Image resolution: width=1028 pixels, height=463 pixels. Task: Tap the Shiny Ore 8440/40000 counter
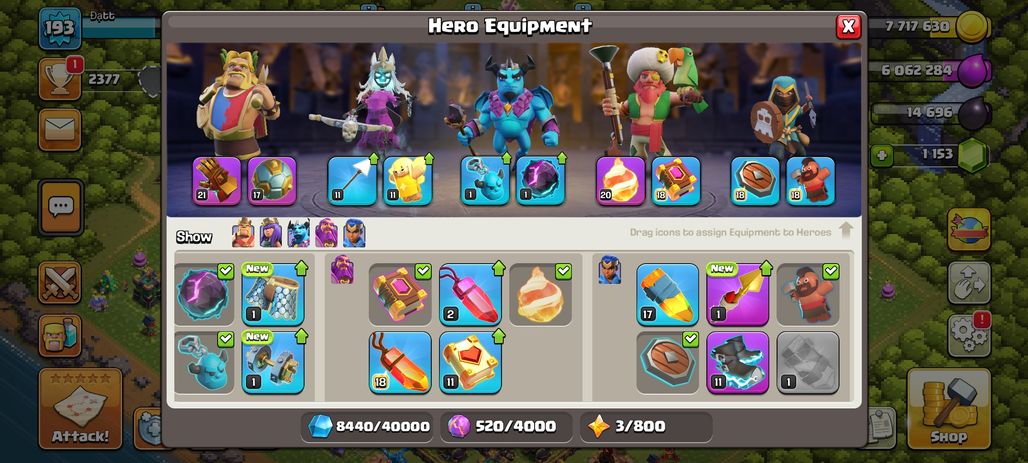pos(369,427)
